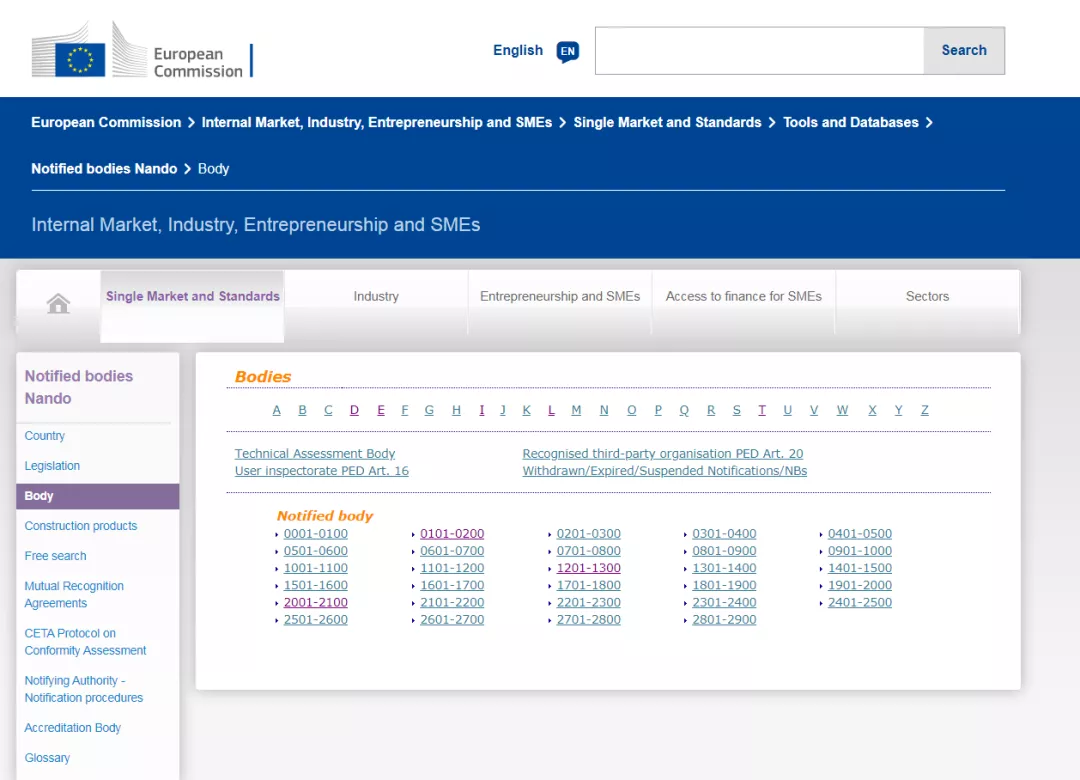Filter bodies by letter L
The height and width of the screenshot is (780, 1080).
551,410
